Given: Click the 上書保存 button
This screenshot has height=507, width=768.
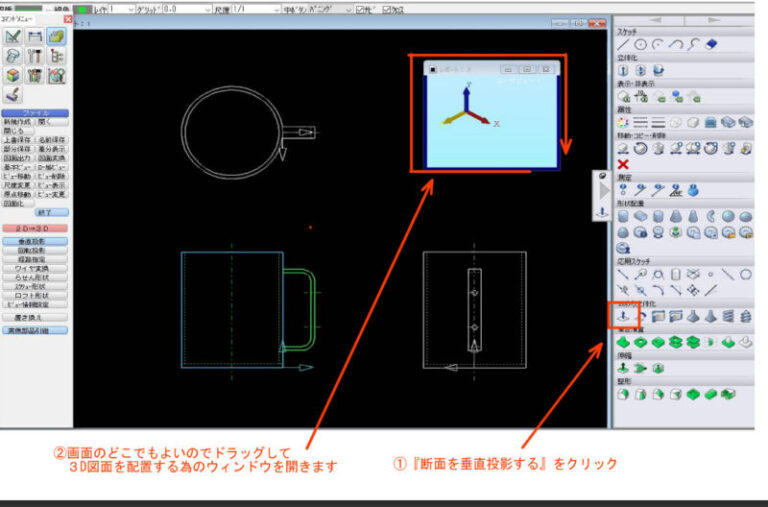Looking at the screenshot, I should click(x=18, y=140).
